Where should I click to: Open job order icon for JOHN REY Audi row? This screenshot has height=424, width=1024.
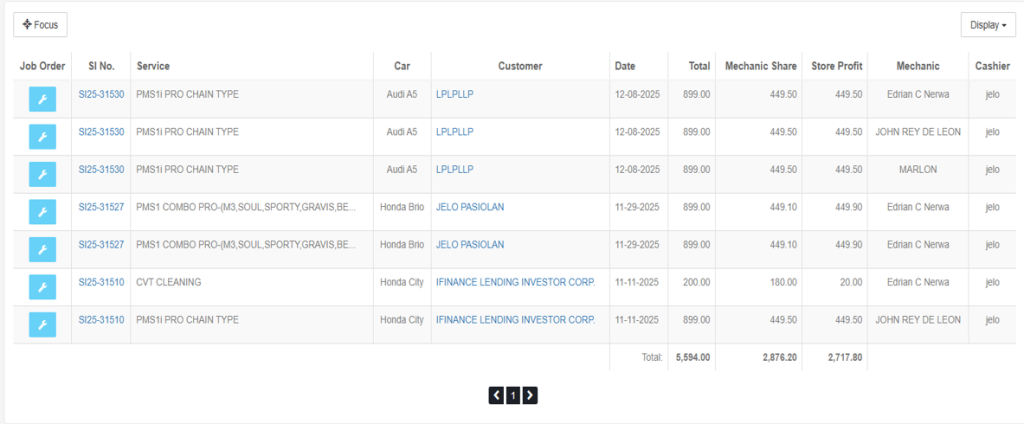tap(42, 137)
